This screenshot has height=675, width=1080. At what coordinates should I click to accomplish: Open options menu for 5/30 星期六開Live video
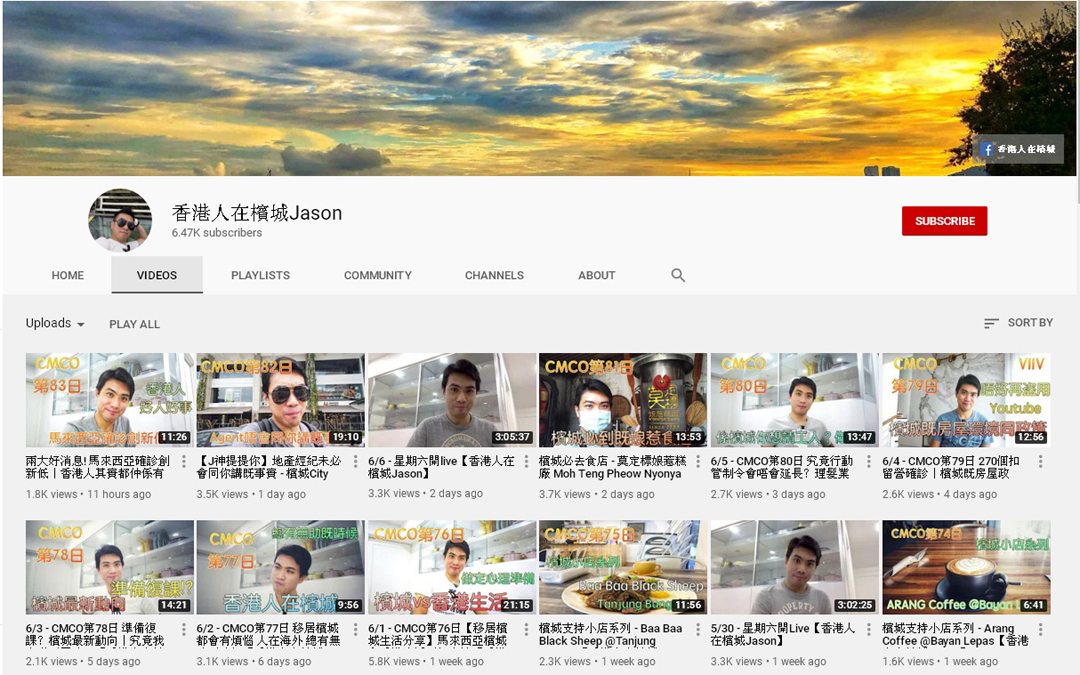tap(869, 629)
